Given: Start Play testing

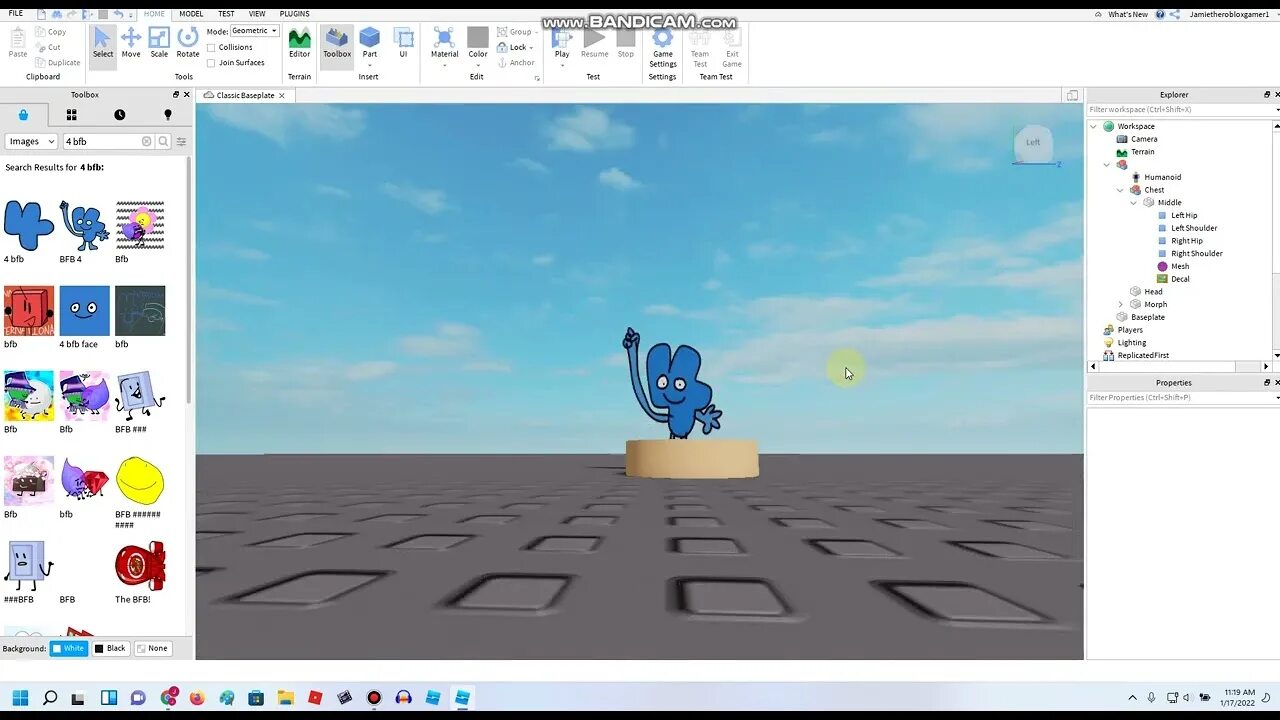Looking at the screenshot, I should [562, 43].
